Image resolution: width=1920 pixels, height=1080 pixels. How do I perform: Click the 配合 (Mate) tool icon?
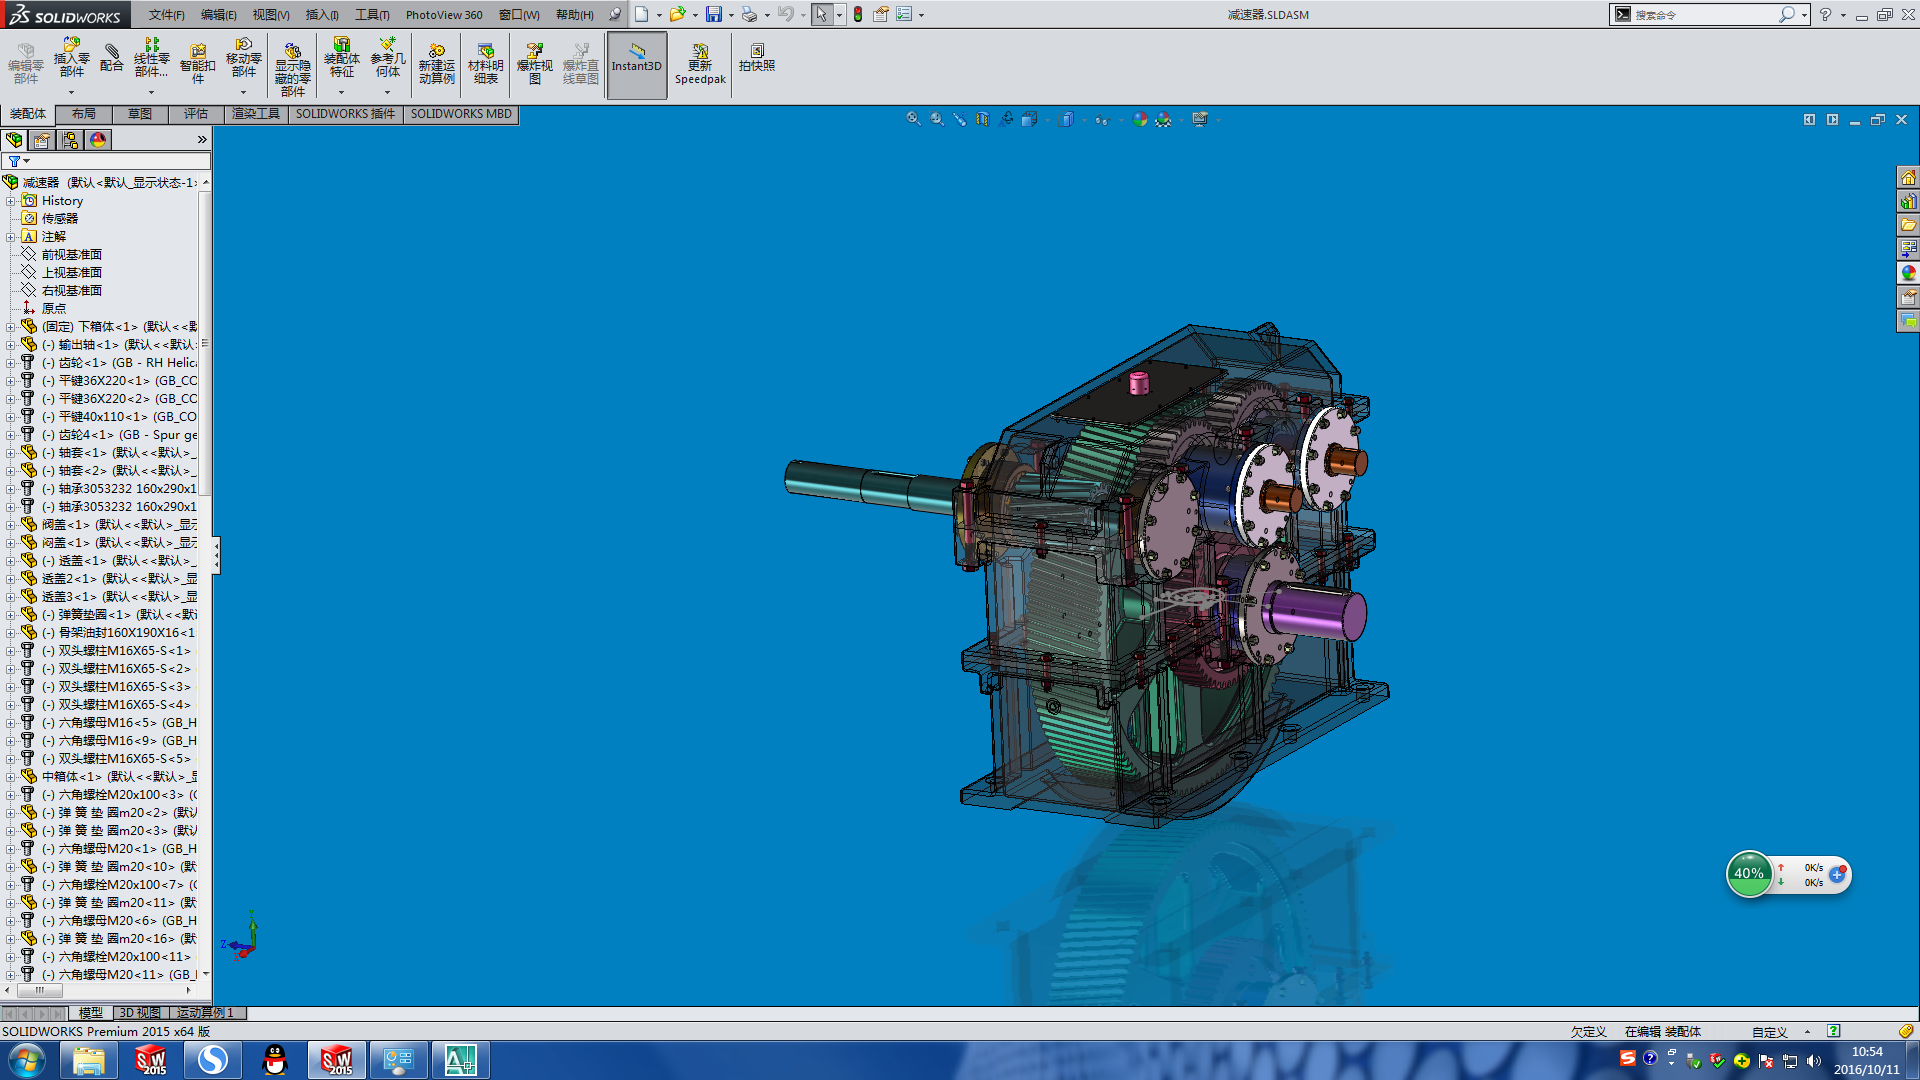111,58
